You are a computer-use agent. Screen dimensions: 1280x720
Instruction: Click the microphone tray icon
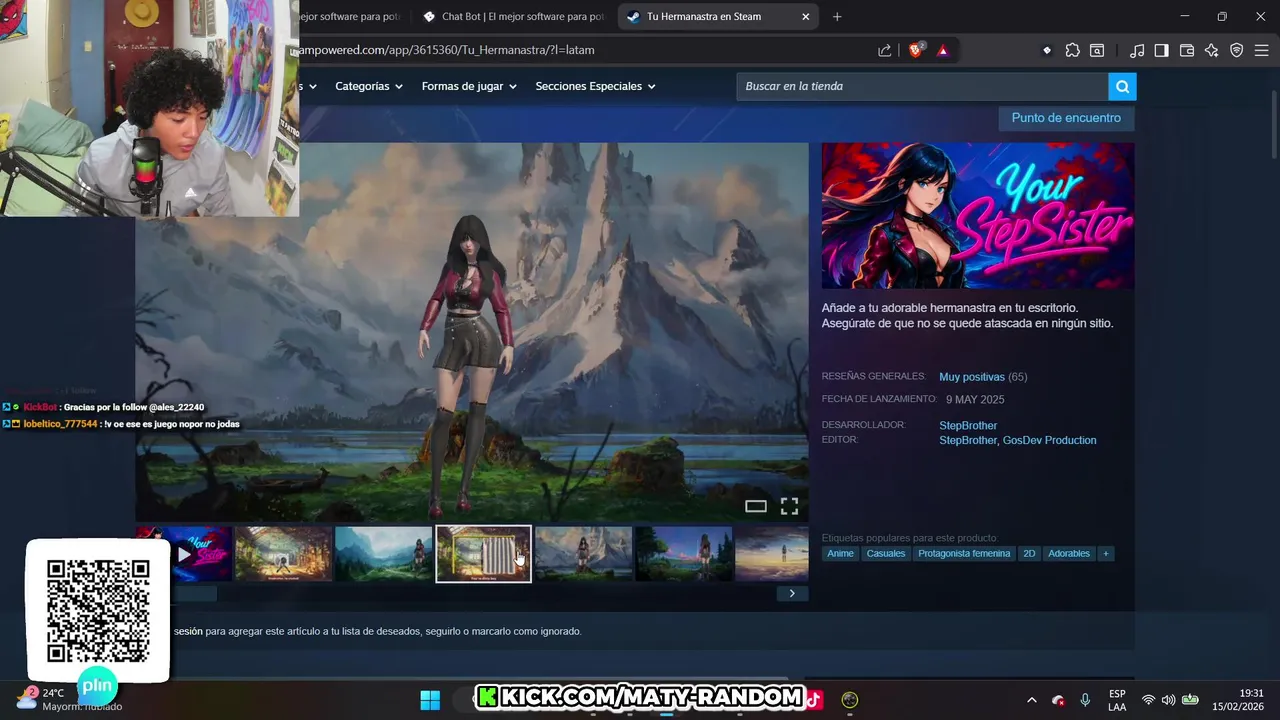coord(1085,700)
